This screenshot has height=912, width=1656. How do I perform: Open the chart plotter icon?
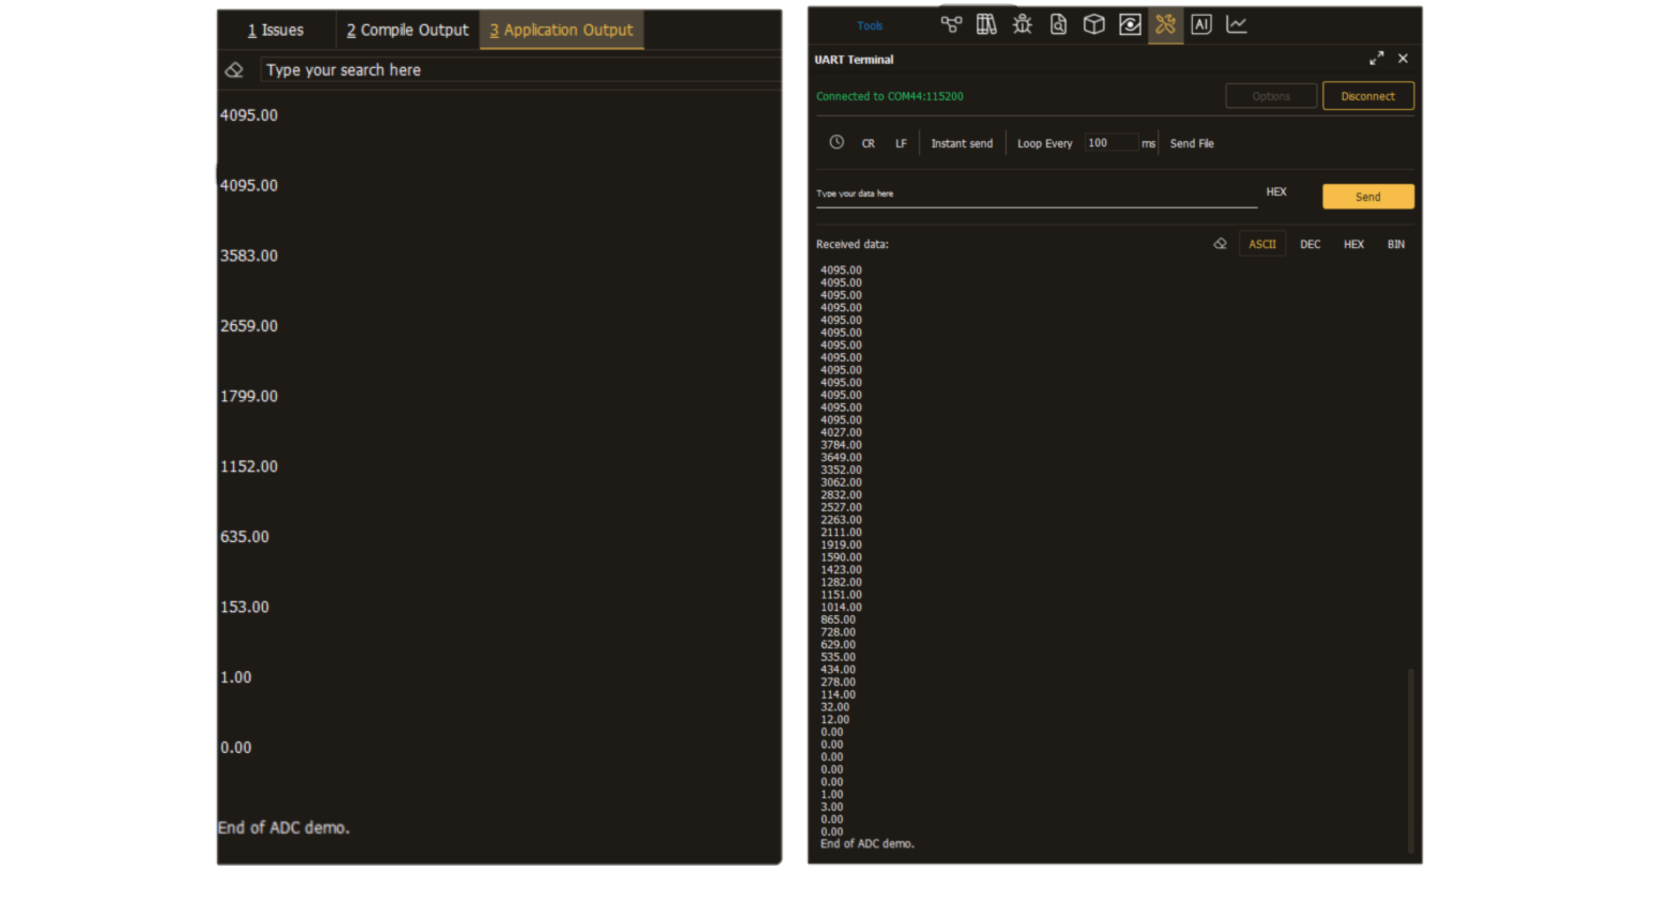coord(1237,25)
